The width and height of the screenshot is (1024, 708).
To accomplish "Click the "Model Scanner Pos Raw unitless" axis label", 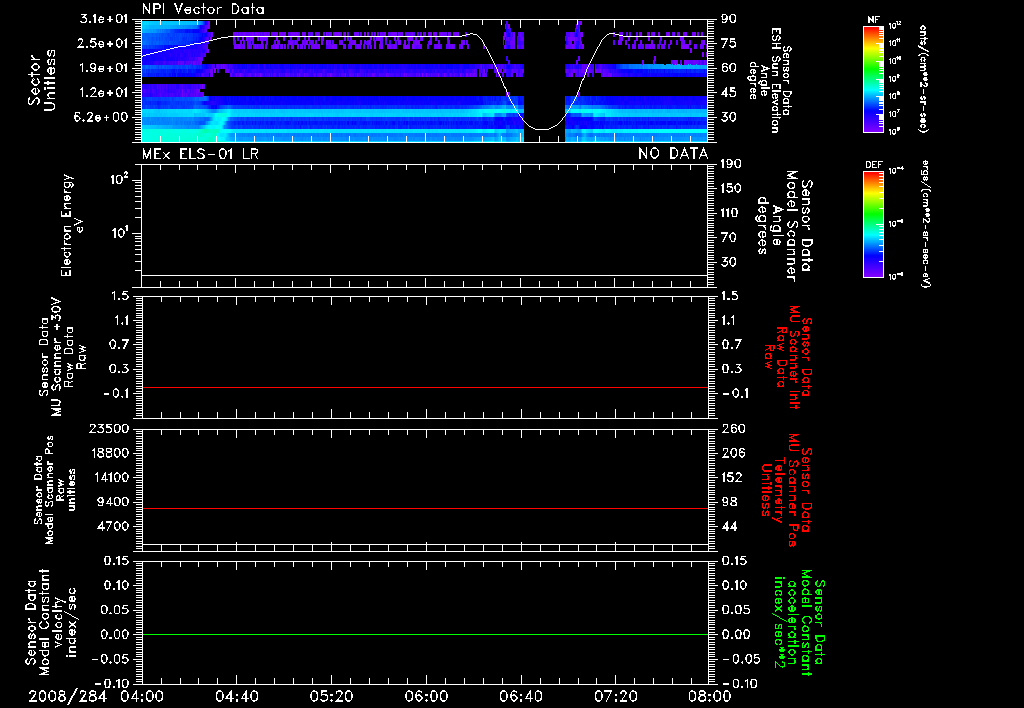I will pyautogui.click(x=55, y=490).
